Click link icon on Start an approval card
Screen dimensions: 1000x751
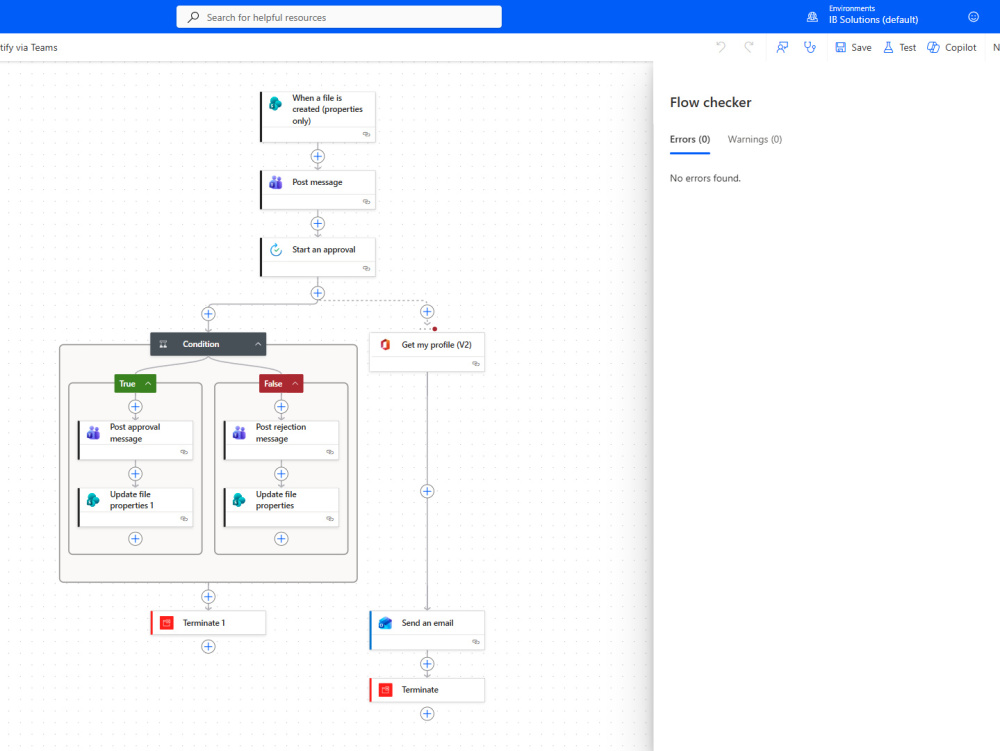point(366,268)
